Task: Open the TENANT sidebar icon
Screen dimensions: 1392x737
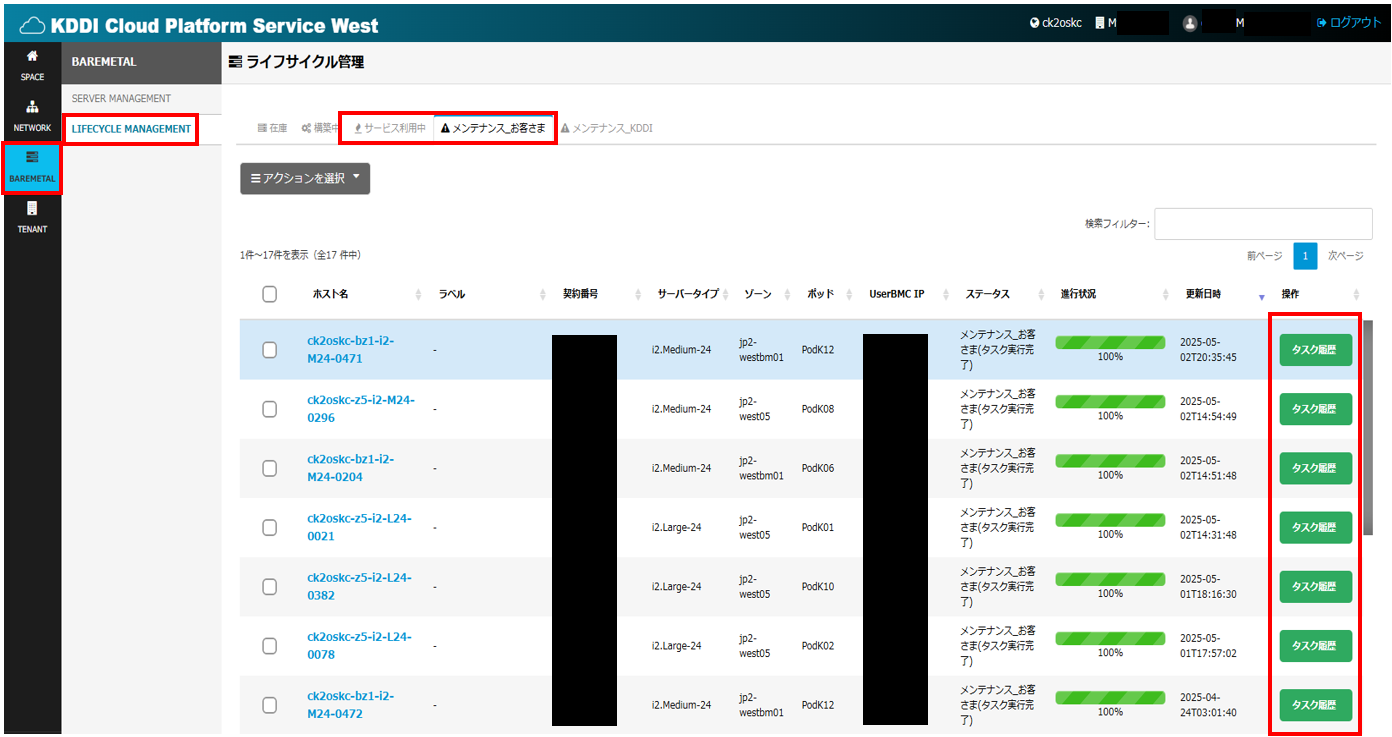Action: click(x=32, y=208)
